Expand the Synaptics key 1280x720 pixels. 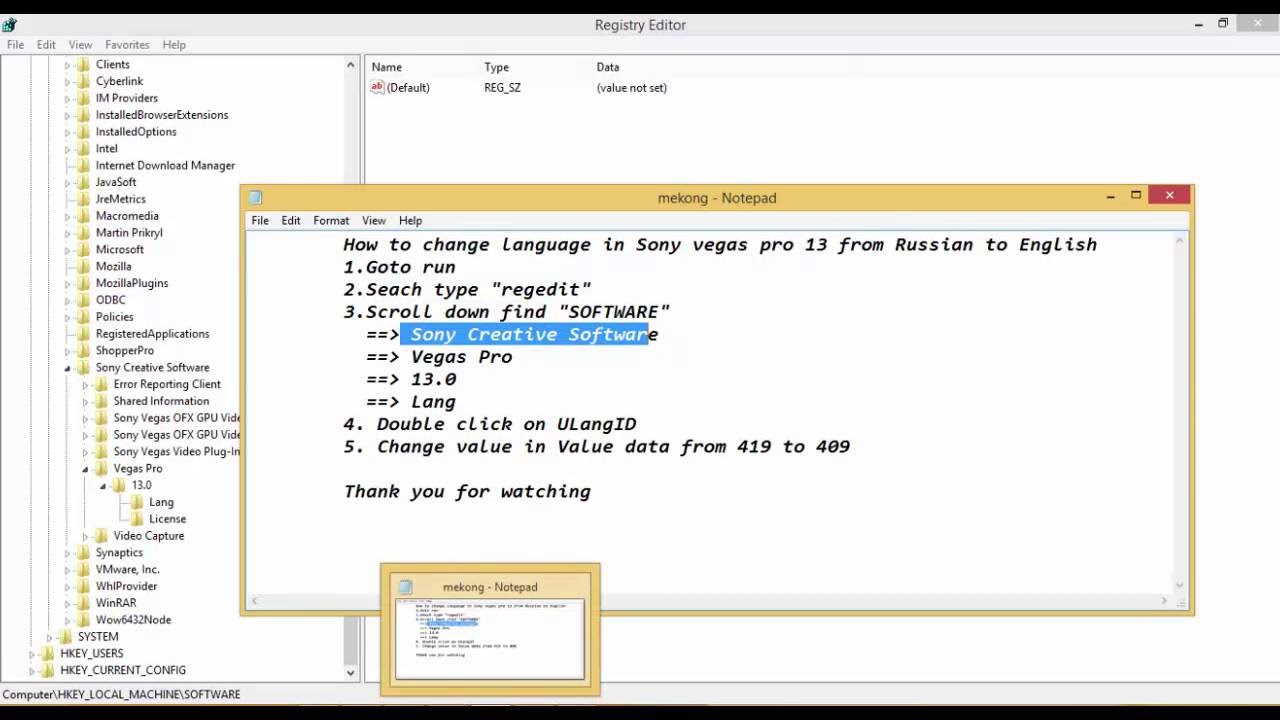click(x=68, y=553)
